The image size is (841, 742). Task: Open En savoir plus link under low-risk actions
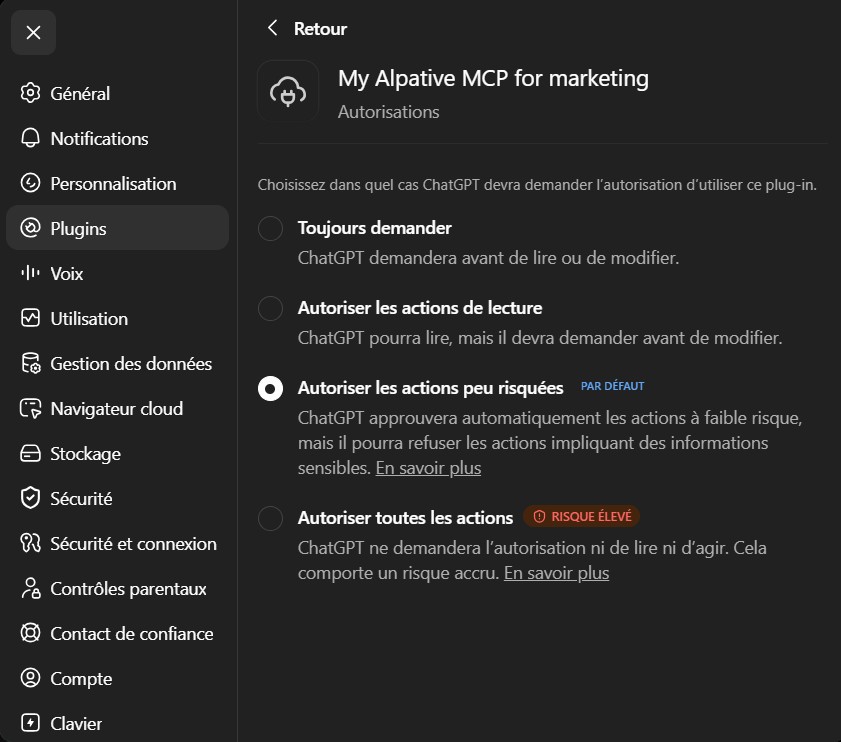pyautogui.click(x=428, y=468)
